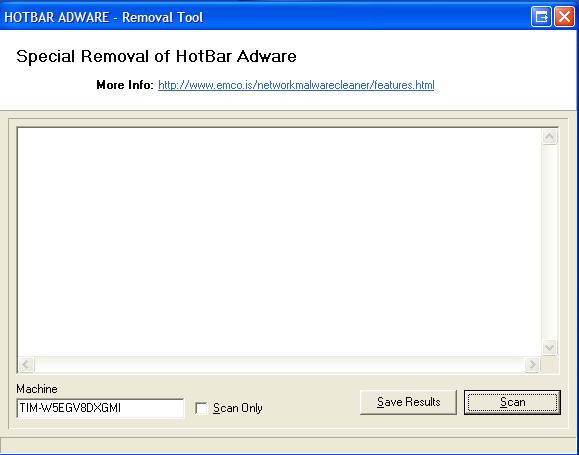Focus the Machine name input field
579x455 pixels.
100,408
